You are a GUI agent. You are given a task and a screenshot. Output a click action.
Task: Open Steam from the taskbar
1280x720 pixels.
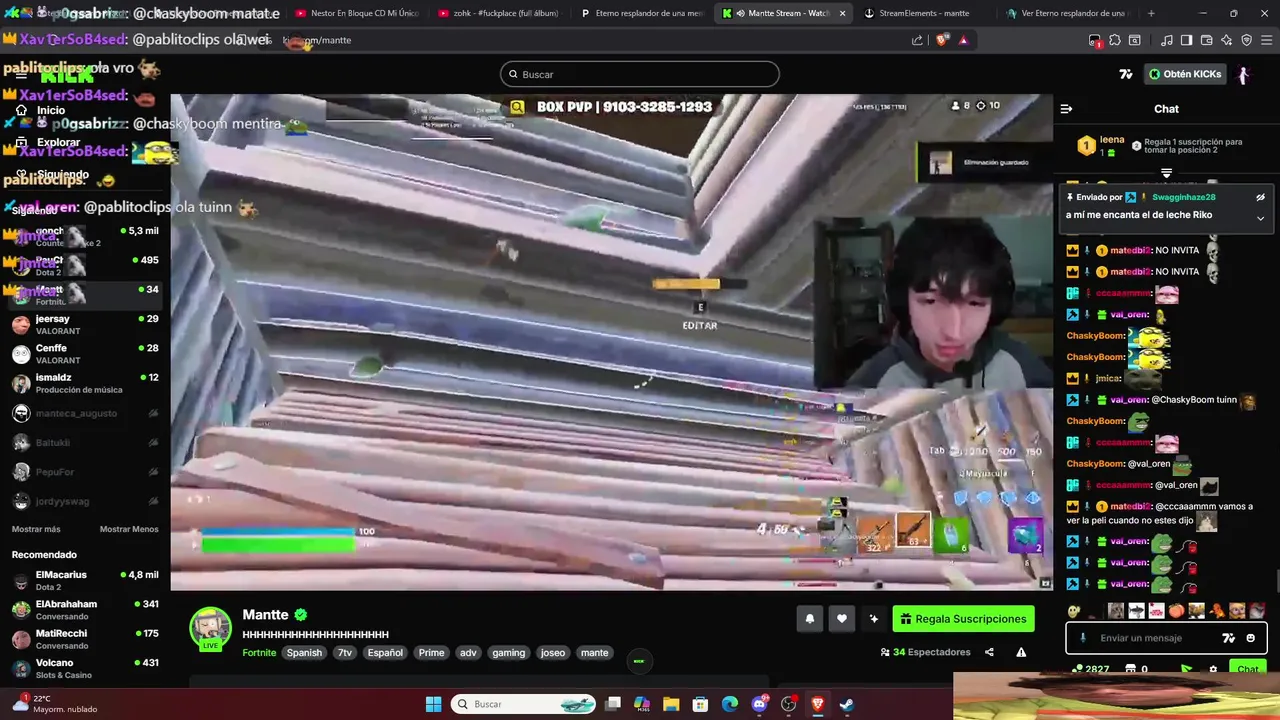pos(846,704)
